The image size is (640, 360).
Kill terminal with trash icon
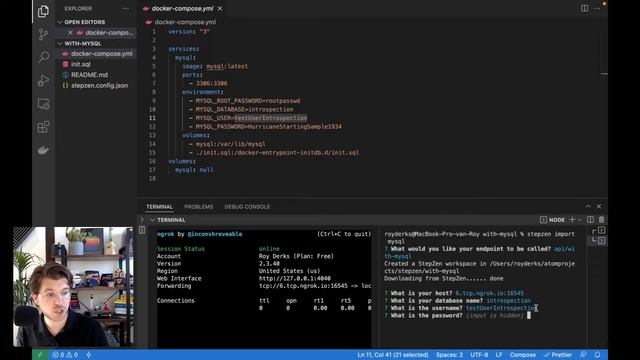coord(601,220)
